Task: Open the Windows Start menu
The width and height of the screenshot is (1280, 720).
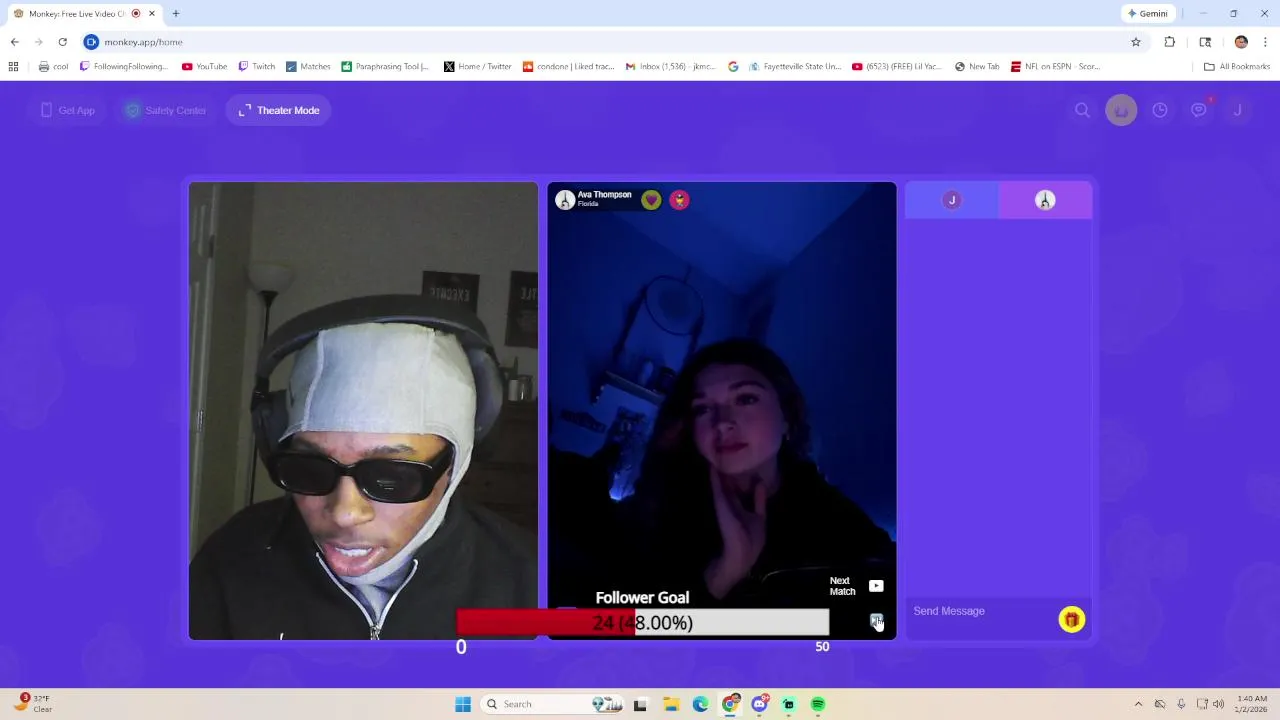Action: click(463, 704)
